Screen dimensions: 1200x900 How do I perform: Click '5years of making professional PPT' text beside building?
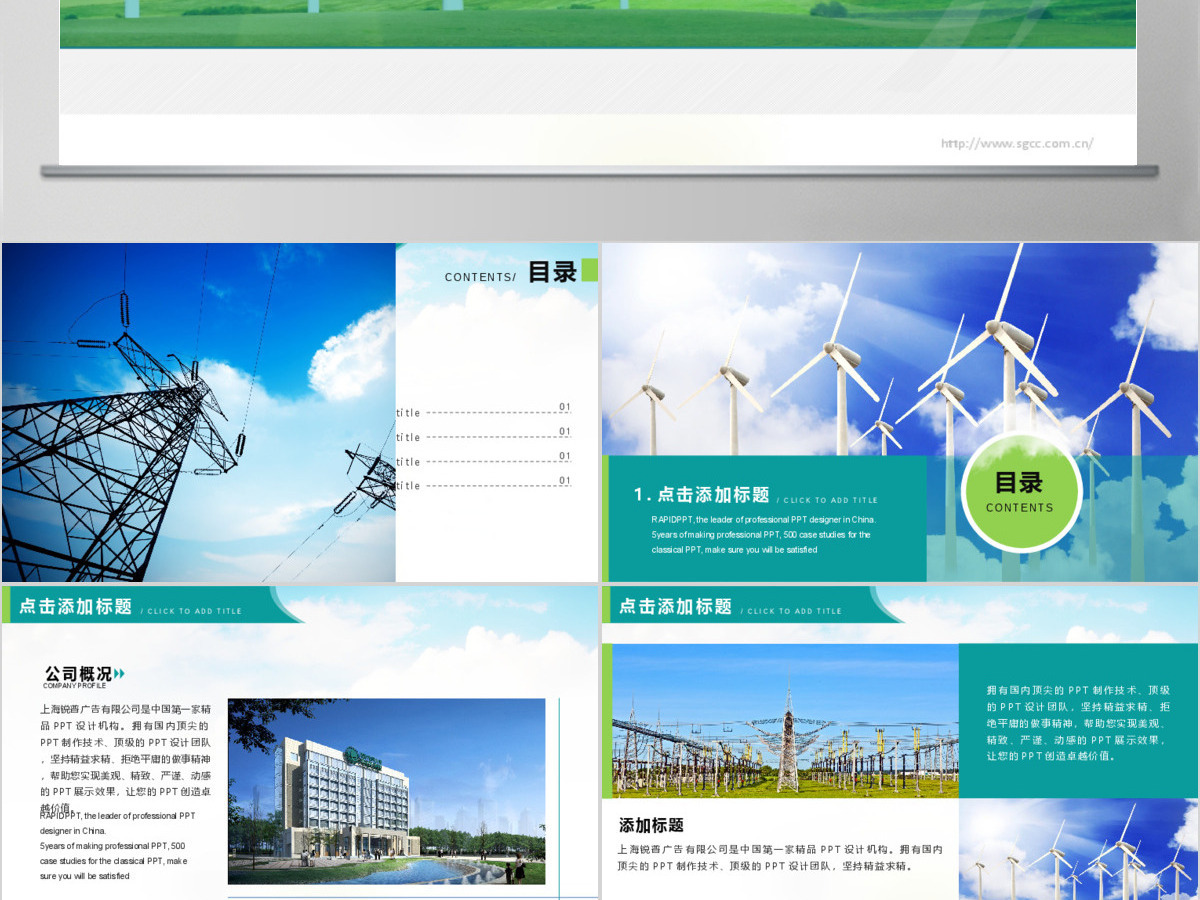tap(114, 860)
